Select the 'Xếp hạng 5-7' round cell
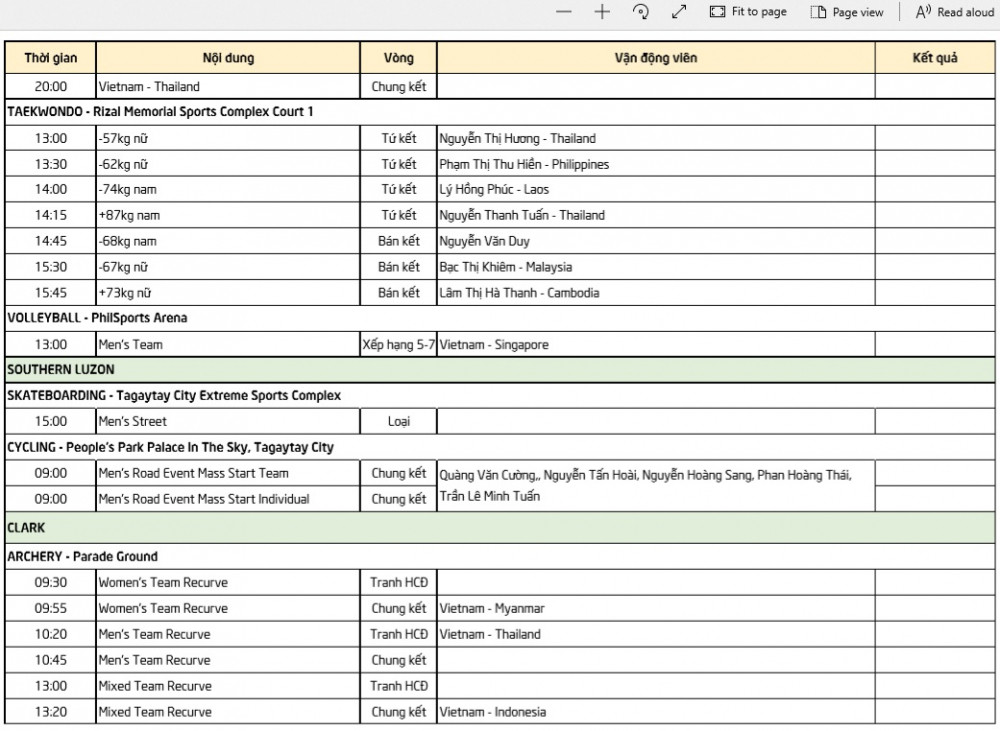Screen dimensions: 1000x731 click(x=398, y=345)
